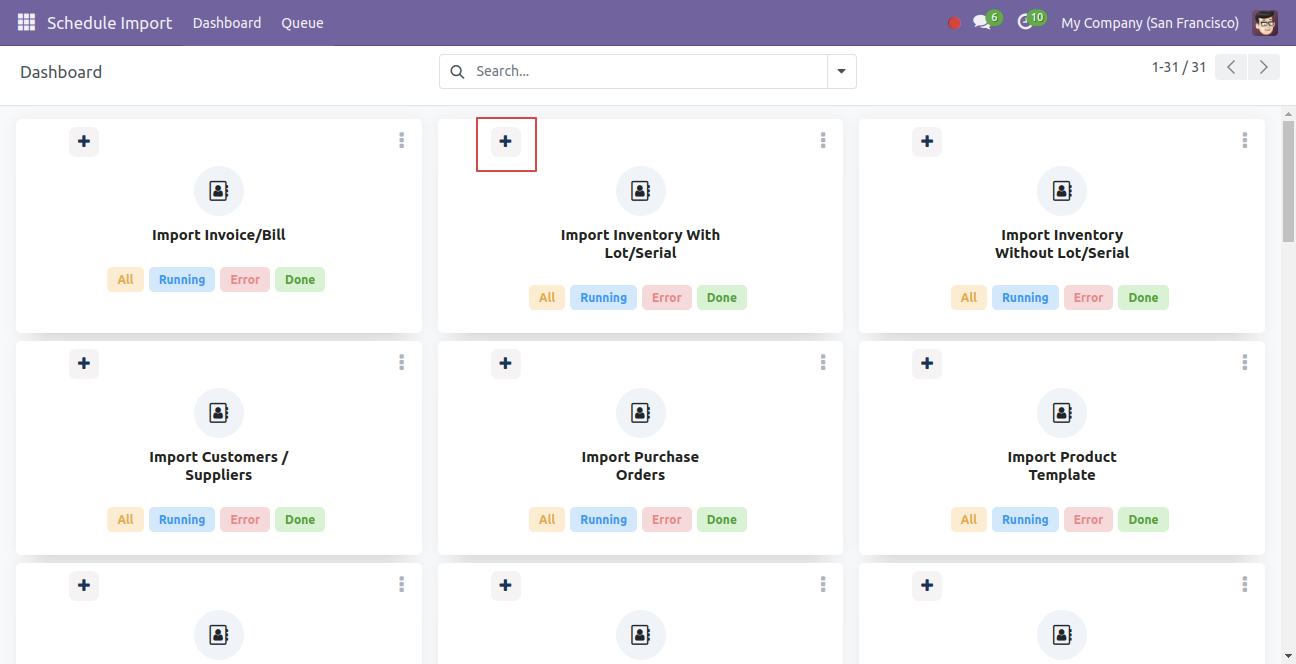Click the vertical scrollbar thumb
This screenshot has width=1296, height=664.
pyautogui.click(x=1288, y=180)
